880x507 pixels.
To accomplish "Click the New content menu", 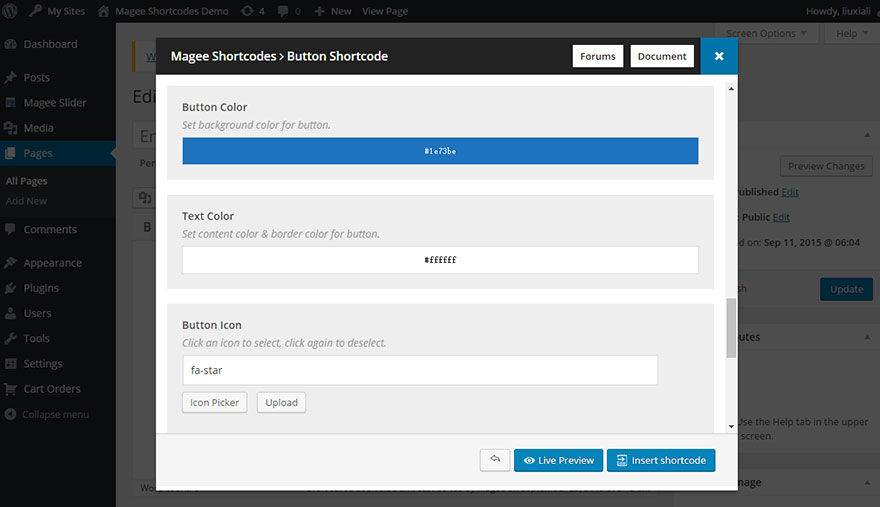I will coord(333,11).
